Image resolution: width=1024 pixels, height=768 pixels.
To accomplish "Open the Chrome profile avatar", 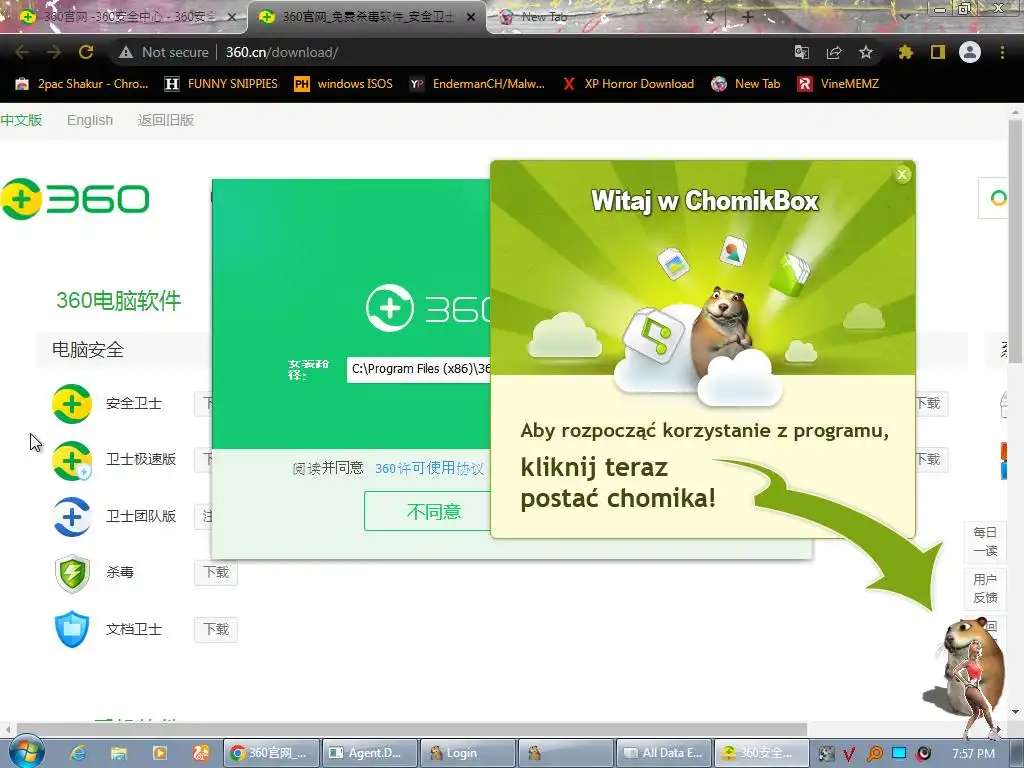I will point(970,52).
